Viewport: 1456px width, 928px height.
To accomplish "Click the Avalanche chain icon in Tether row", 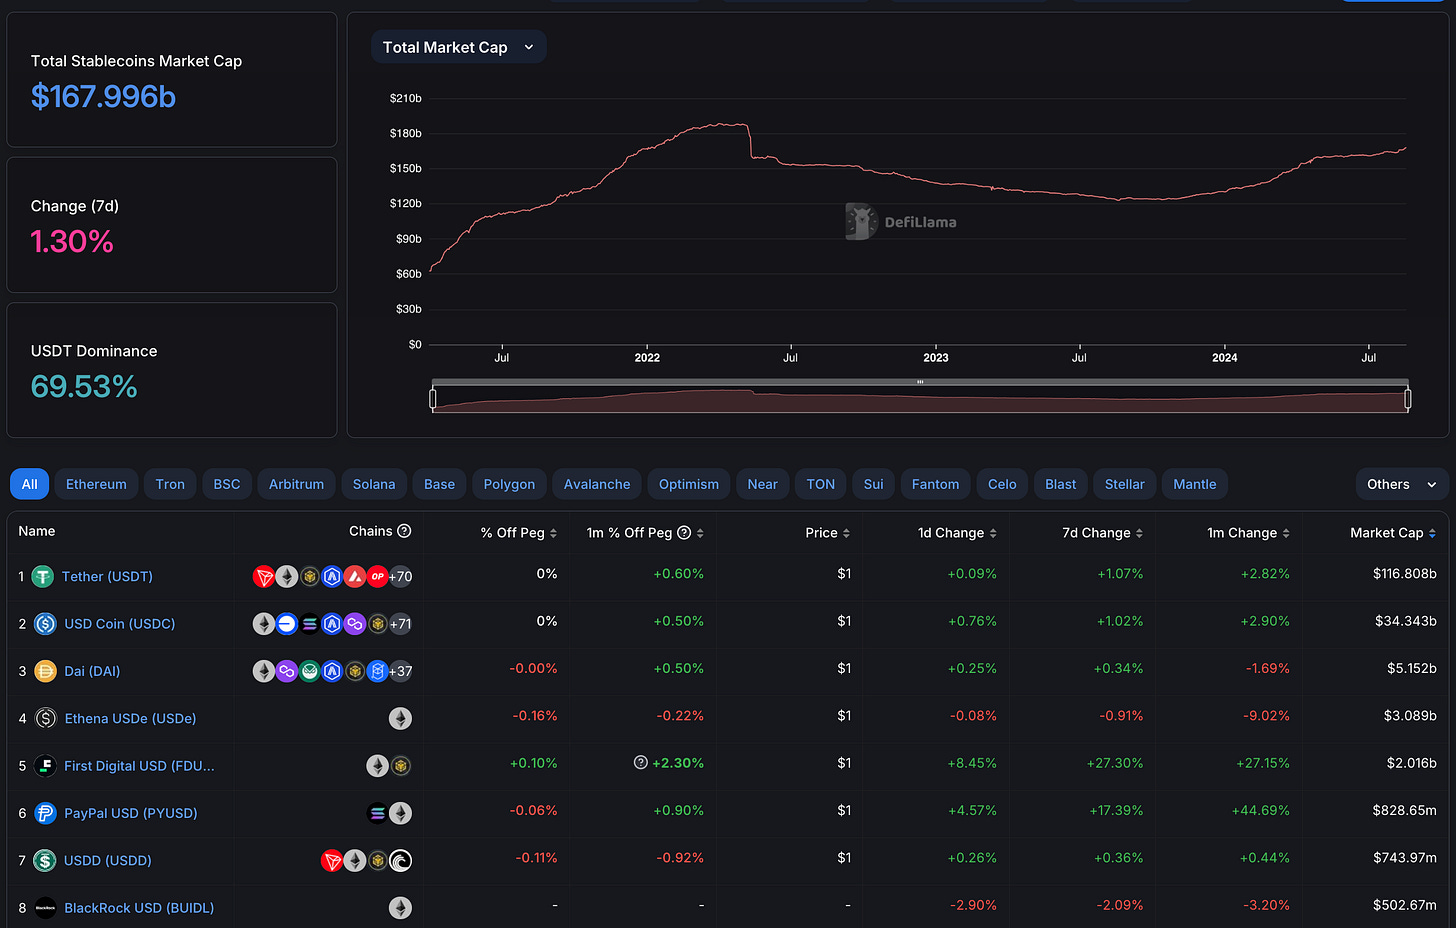I will [355, 577].
